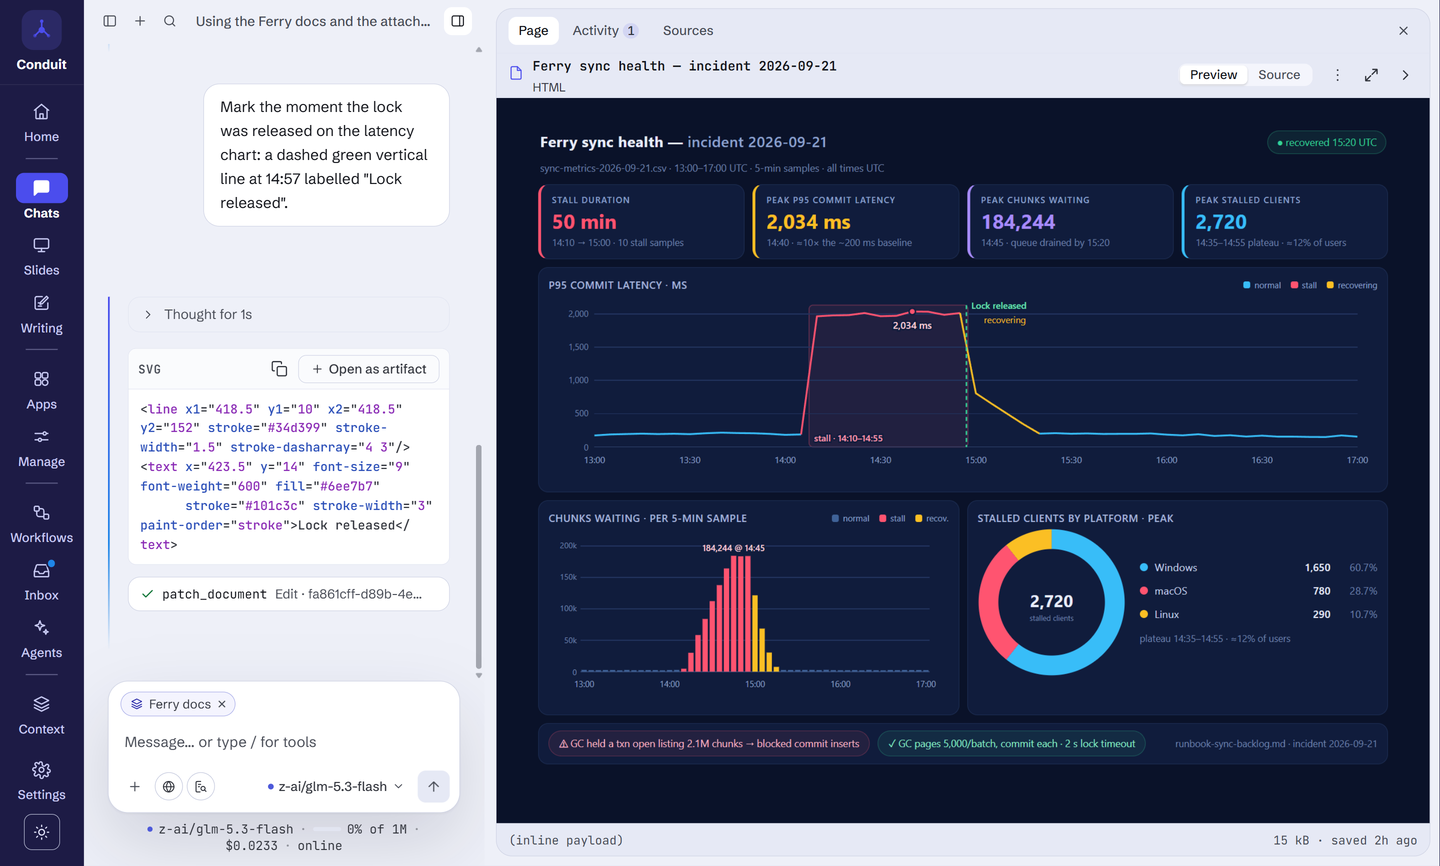
Task: Expand the 'Thought for 1s' section
Action: tap(288, 314)
